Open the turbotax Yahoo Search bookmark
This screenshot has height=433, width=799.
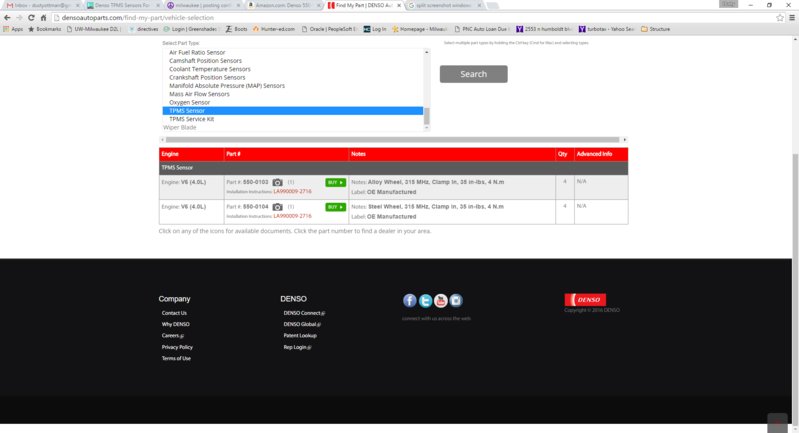tap(606, 29)
